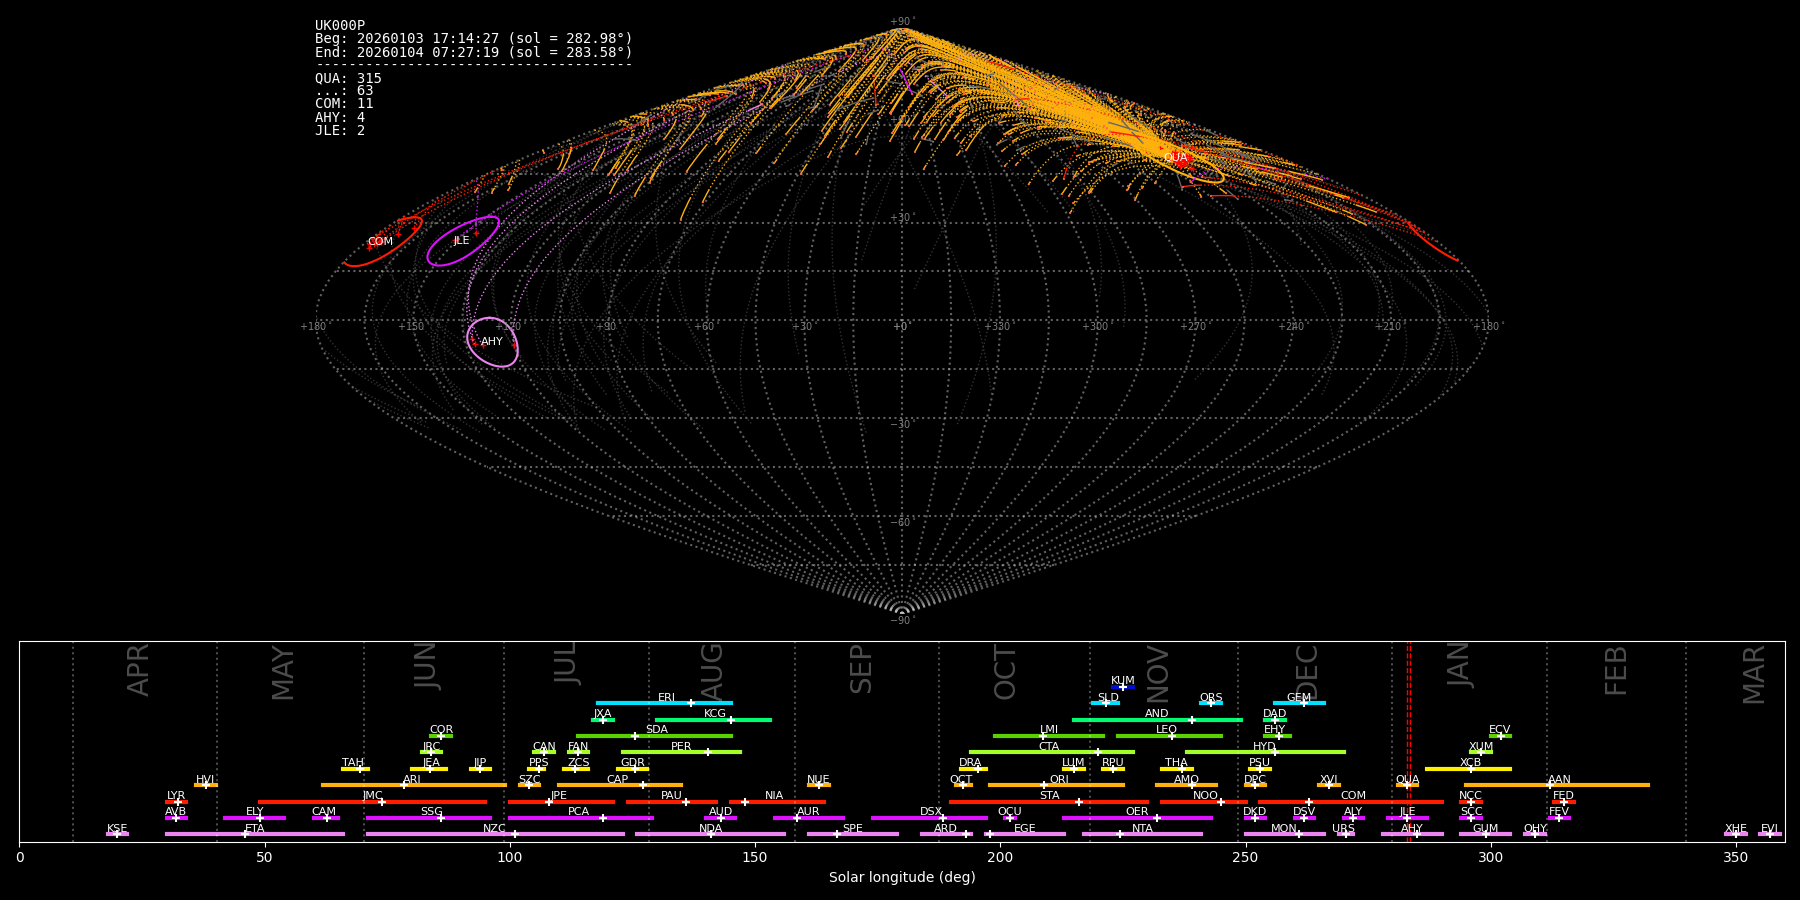
Task: Click the QUA: 315 count in legend
Action: tap(348, 79)
